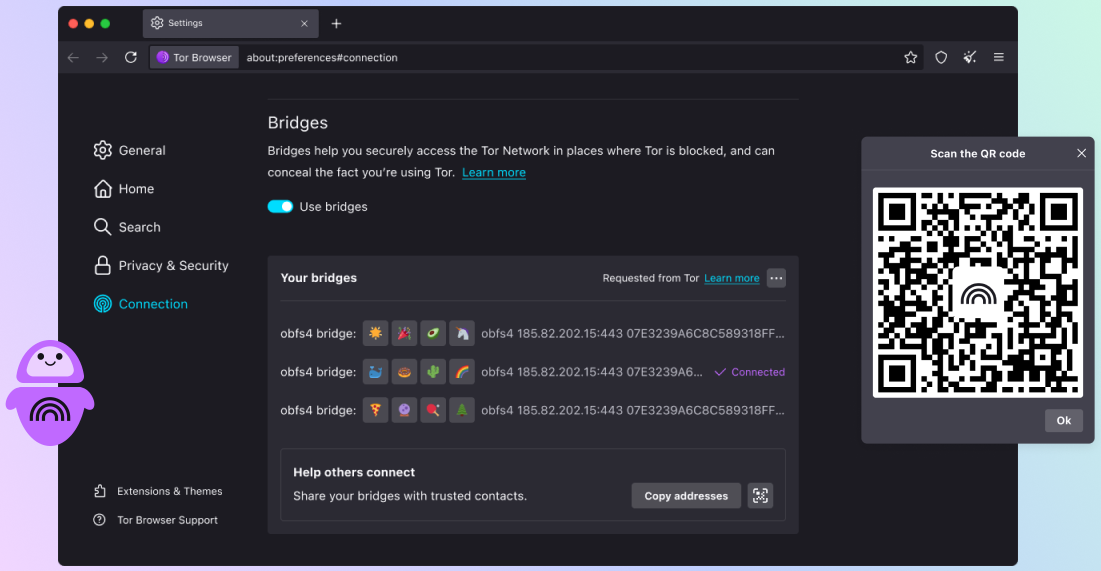Open the hamburger application menu

point(998,58)
